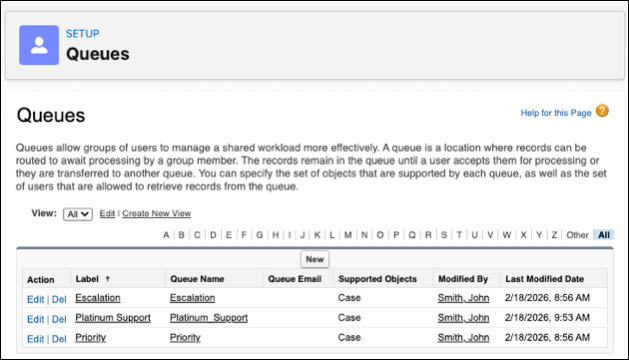The height and width of the screenshot is (360, 629).
Task: Edit the Priority queue
Action: click(35, 339)
